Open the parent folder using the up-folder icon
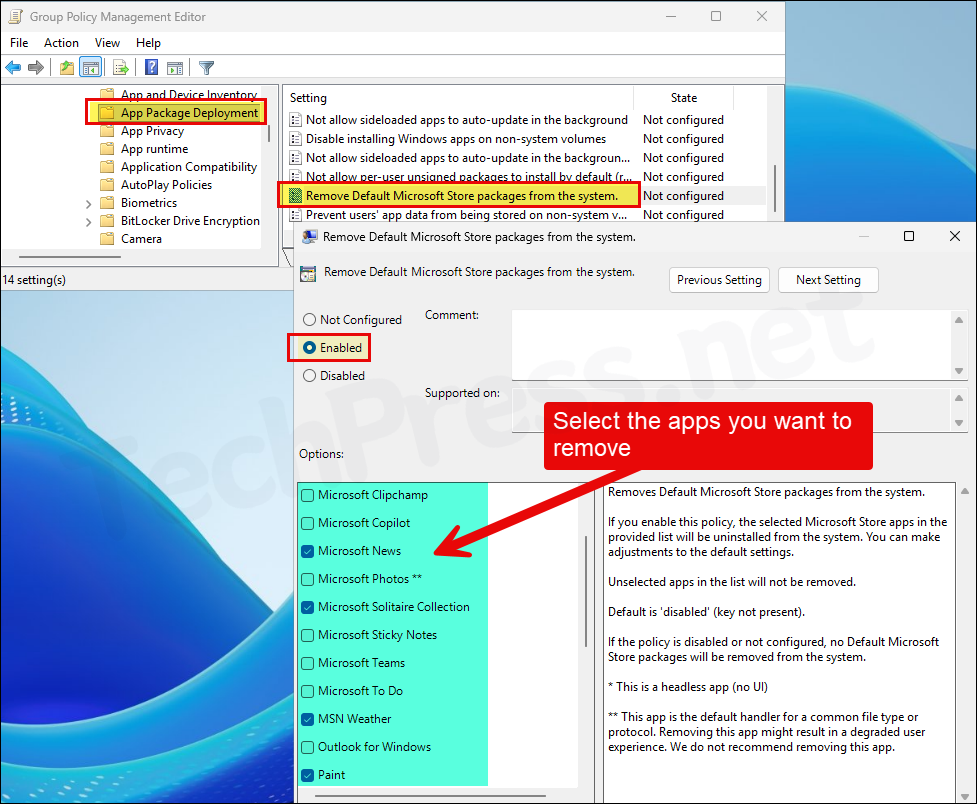This screenshot has height=804, width=977. tap(66, 67)
